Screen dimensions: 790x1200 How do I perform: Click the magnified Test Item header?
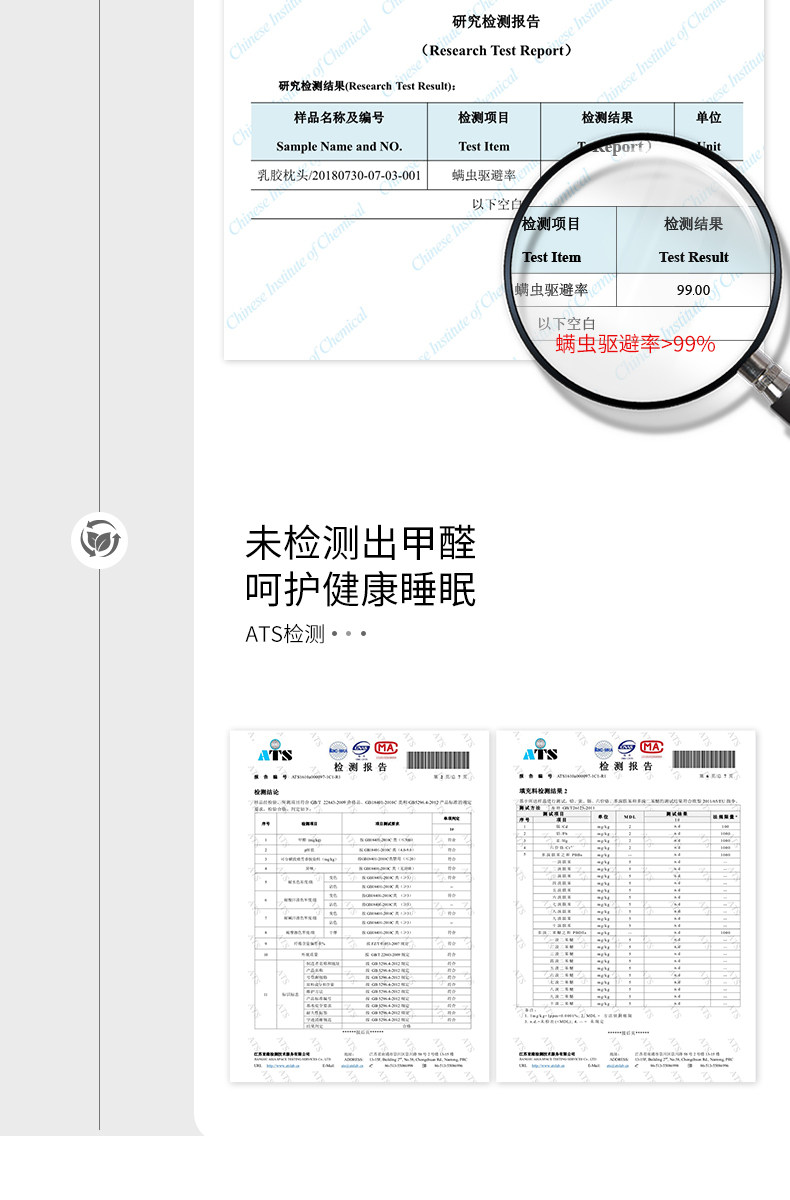click(x=552, y=257)
